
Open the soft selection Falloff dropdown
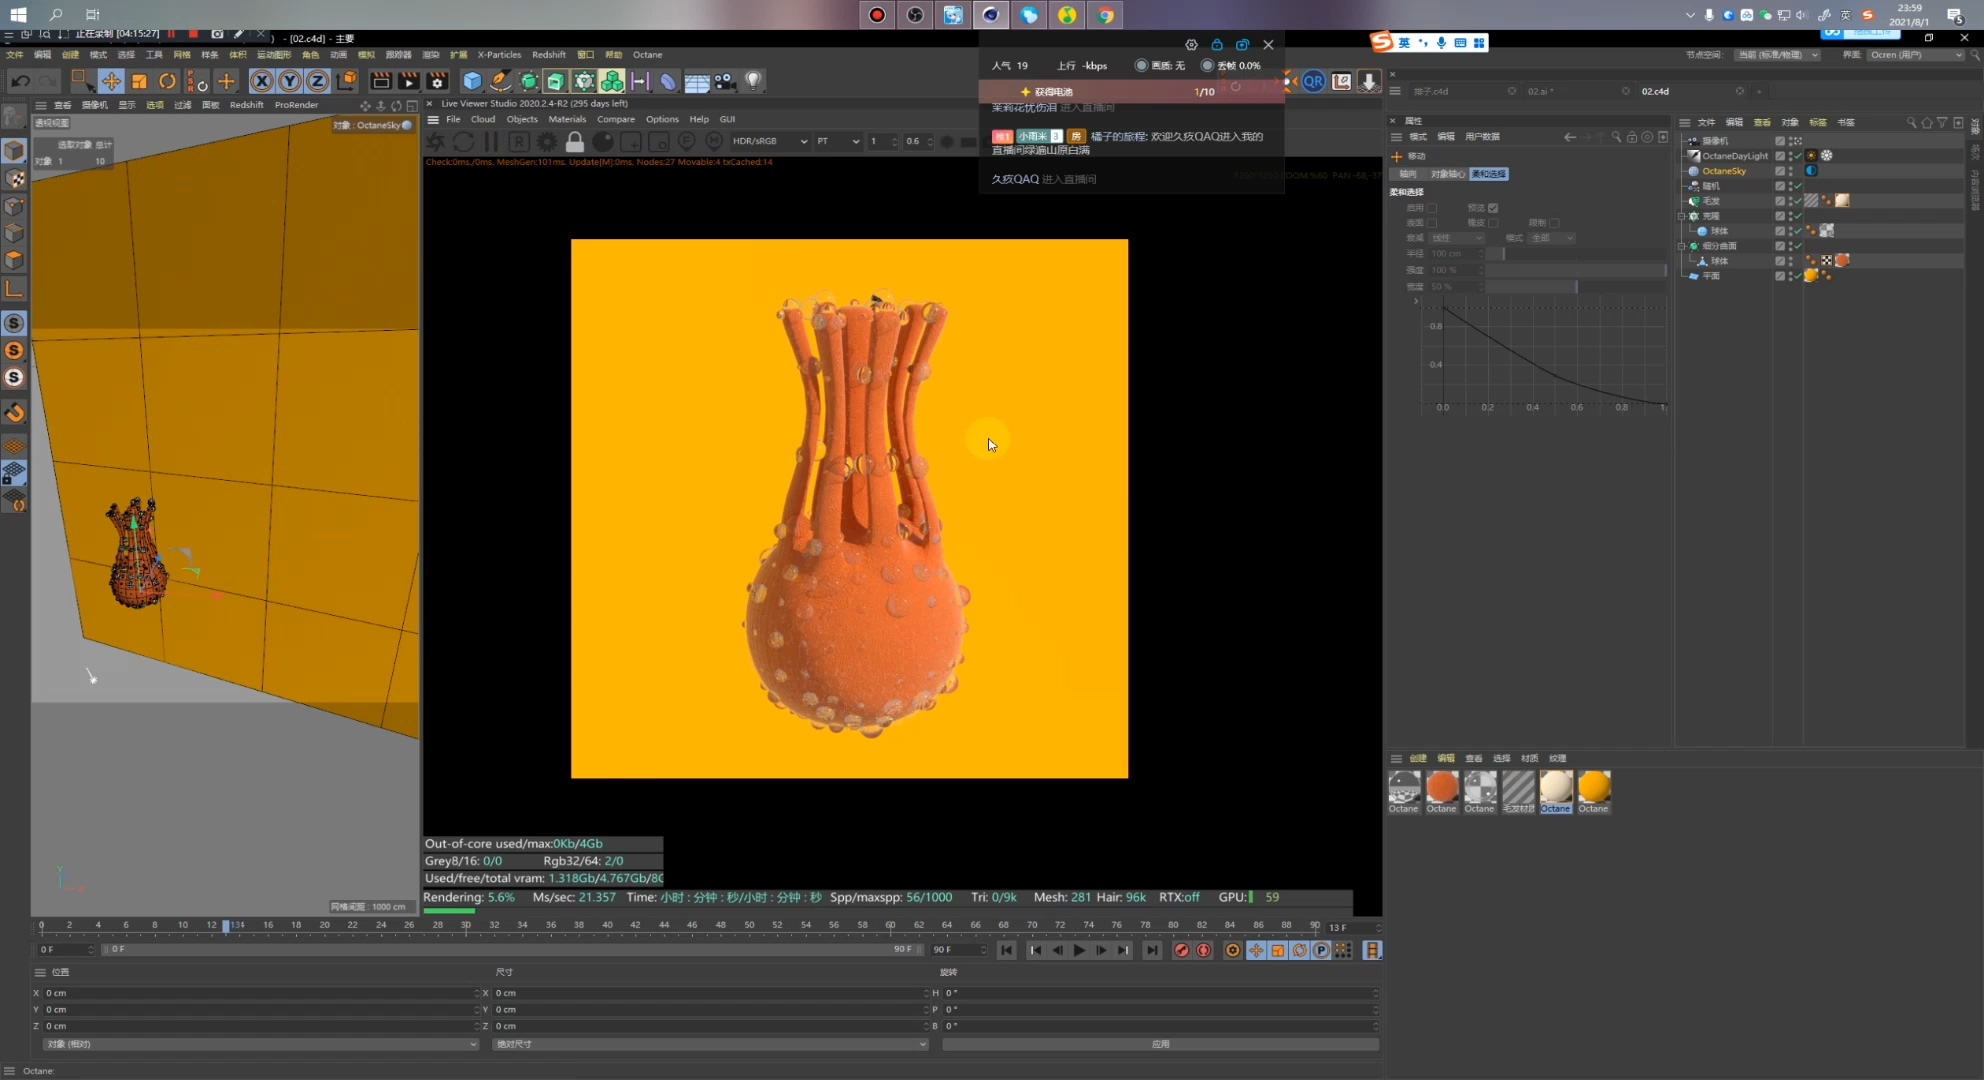point(1456,238)
